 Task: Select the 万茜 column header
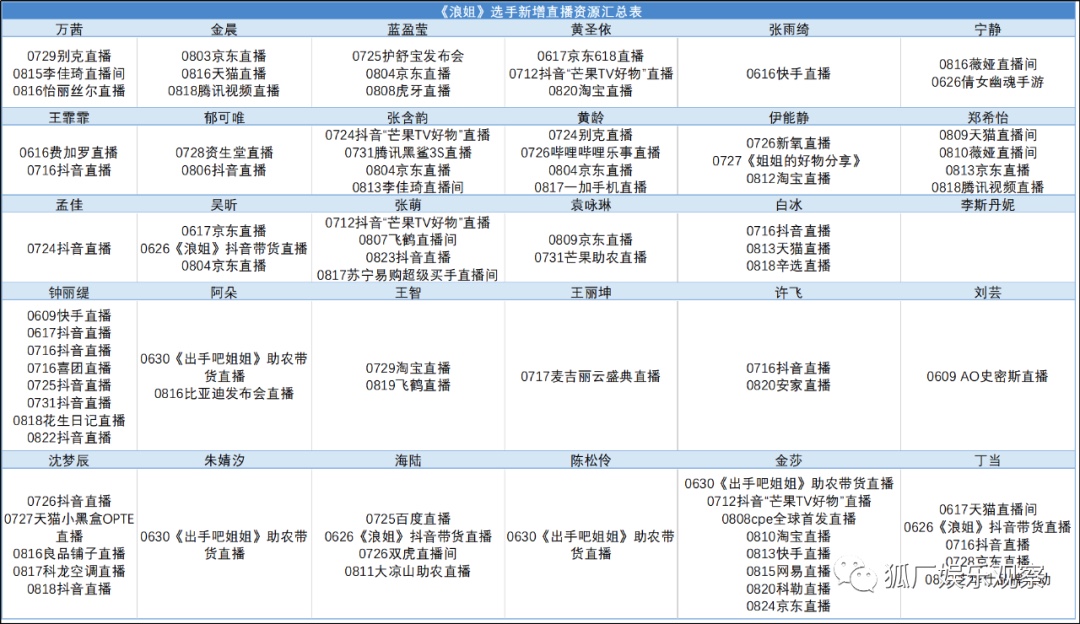[70, 29]
